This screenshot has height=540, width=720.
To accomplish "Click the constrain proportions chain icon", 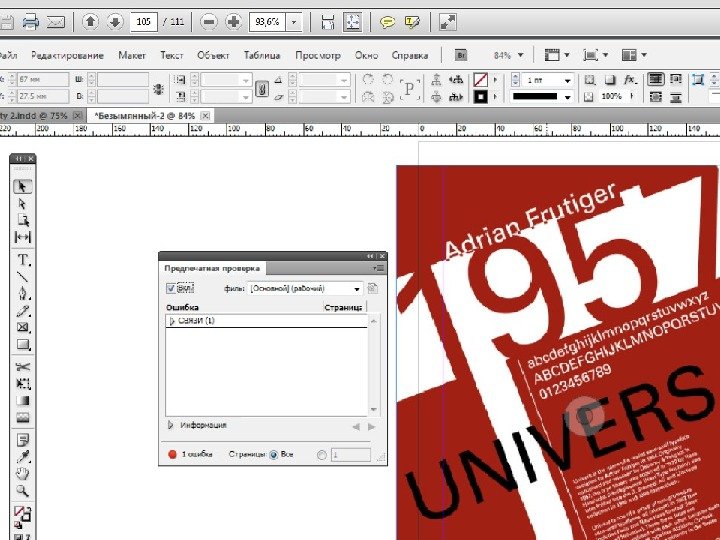I will point(261,88).
